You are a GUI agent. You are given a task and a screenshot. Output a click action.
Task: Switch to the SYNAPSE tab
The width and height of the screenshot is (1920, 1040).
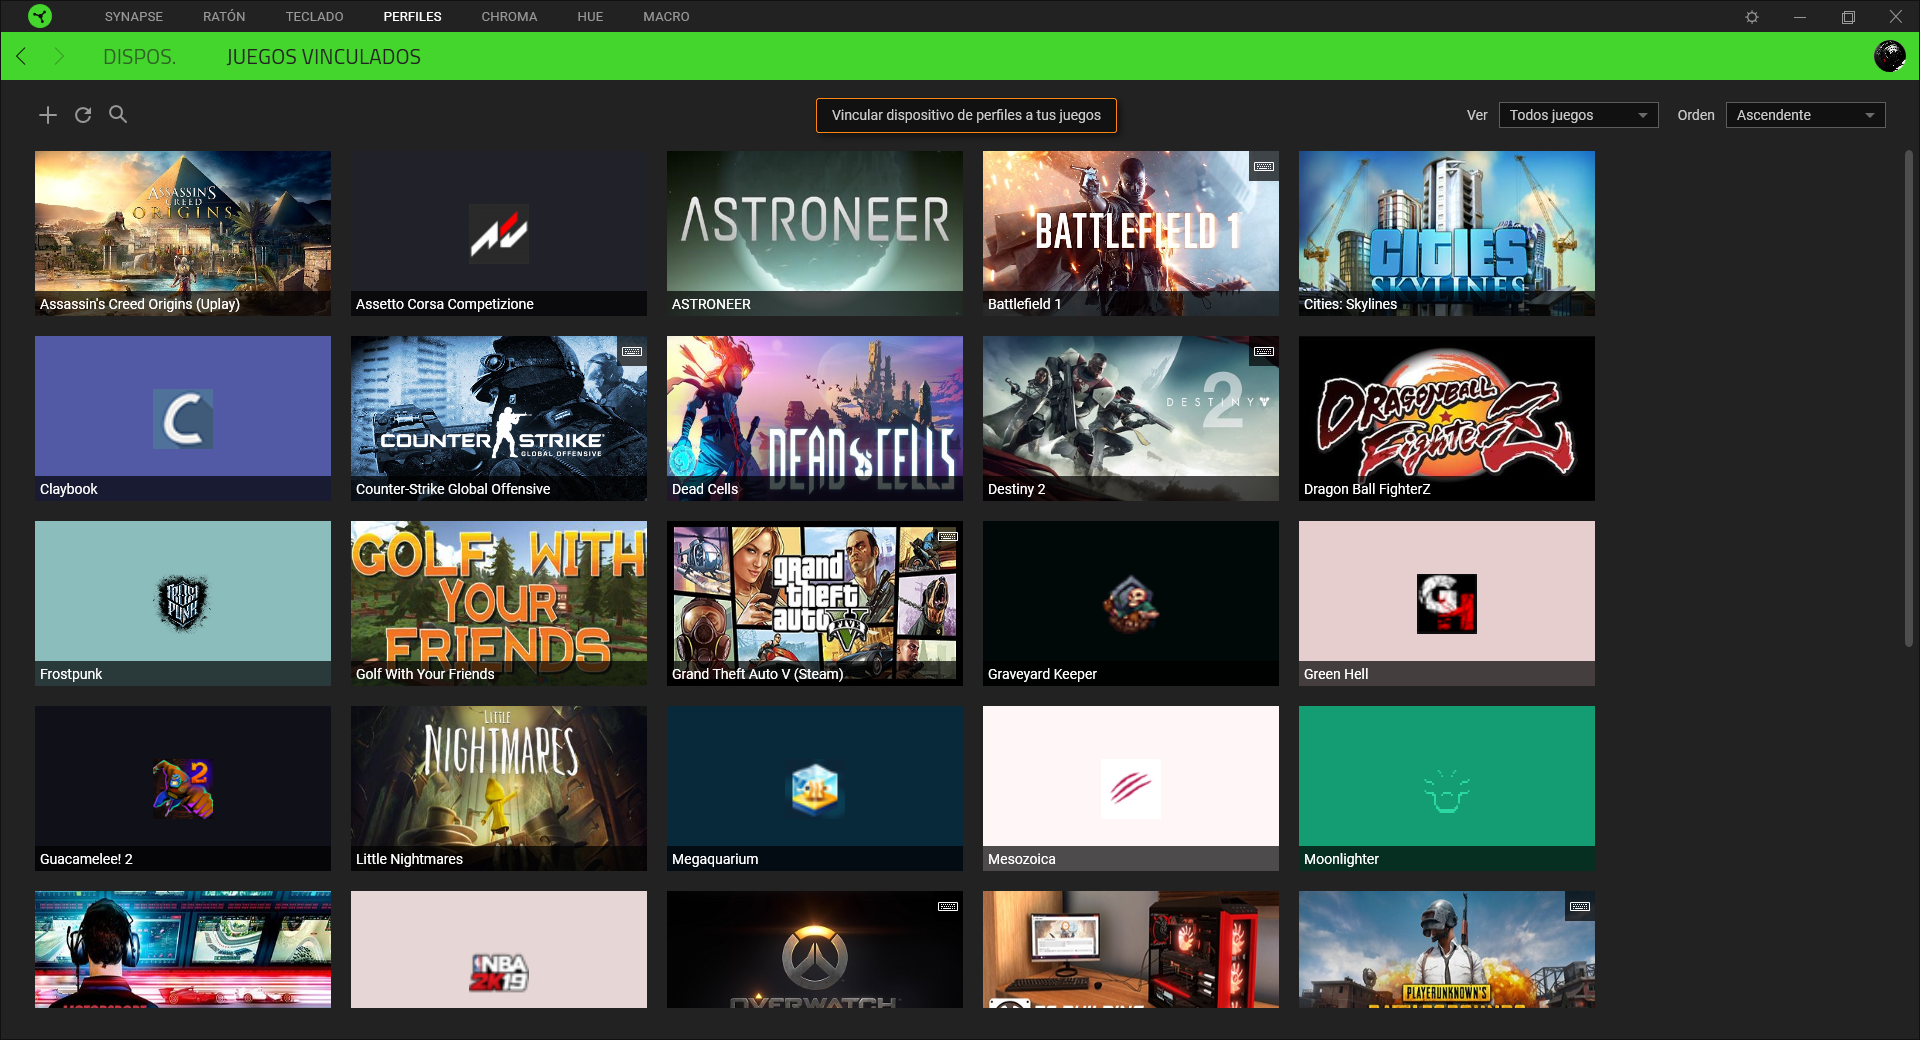(134, 17)
